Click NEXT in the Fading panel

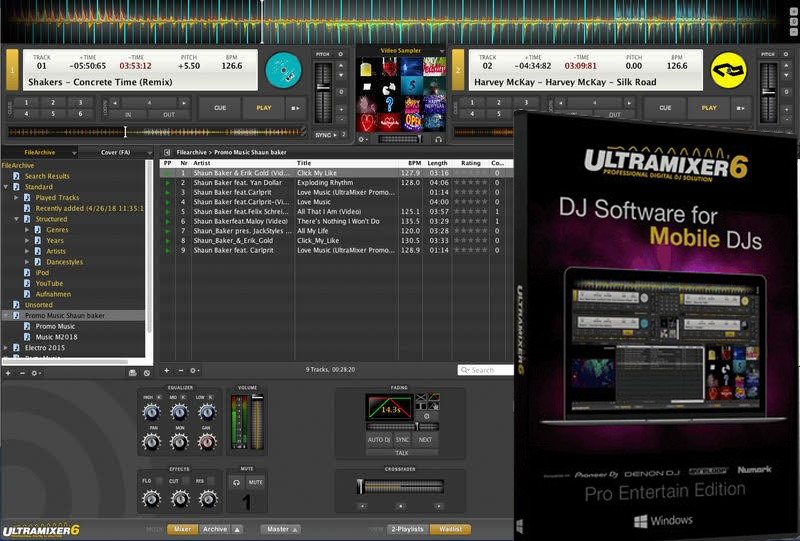(x=426, y=439)
